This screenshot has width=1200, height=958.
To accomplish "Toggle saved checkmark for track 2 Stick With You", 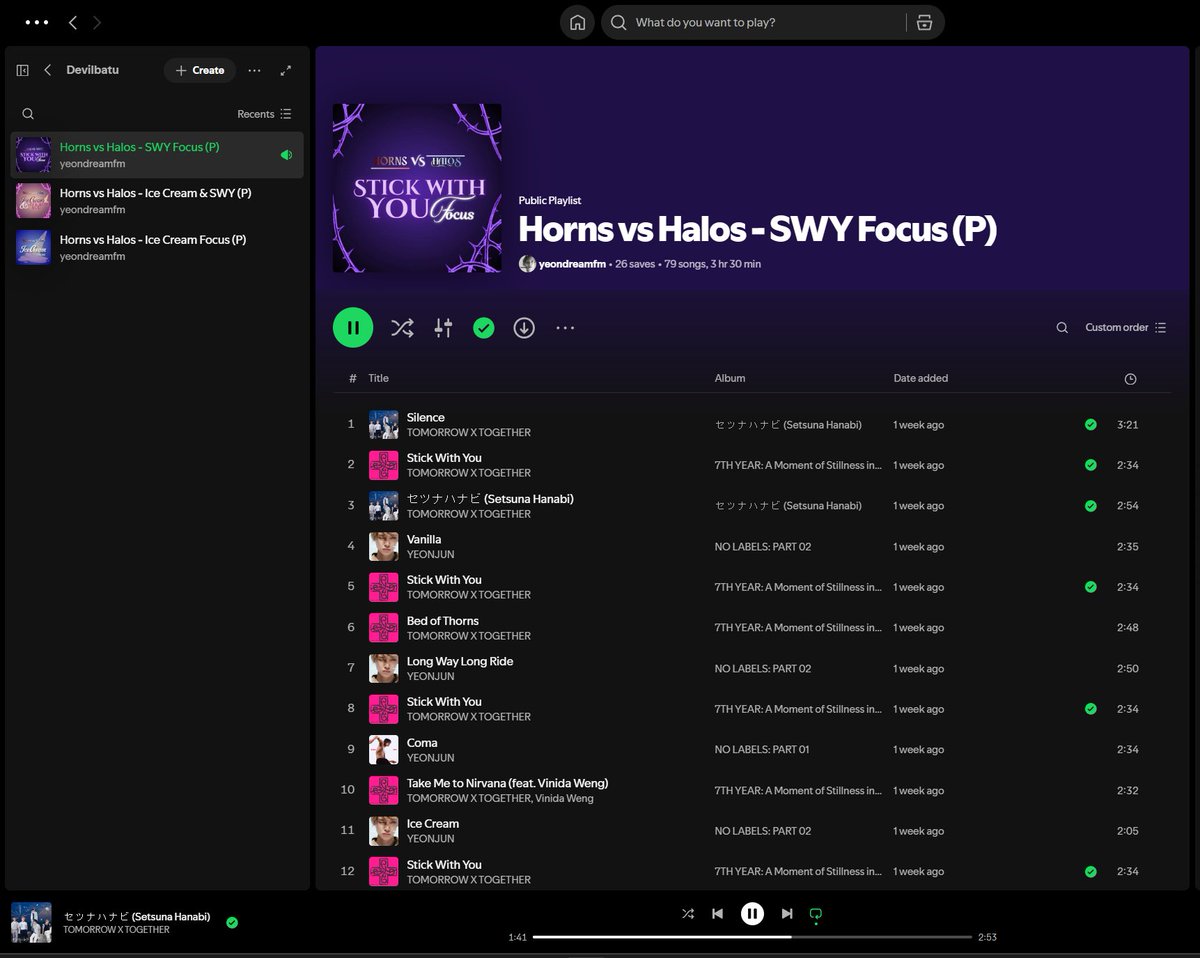I will click(x=1091, y=465).
